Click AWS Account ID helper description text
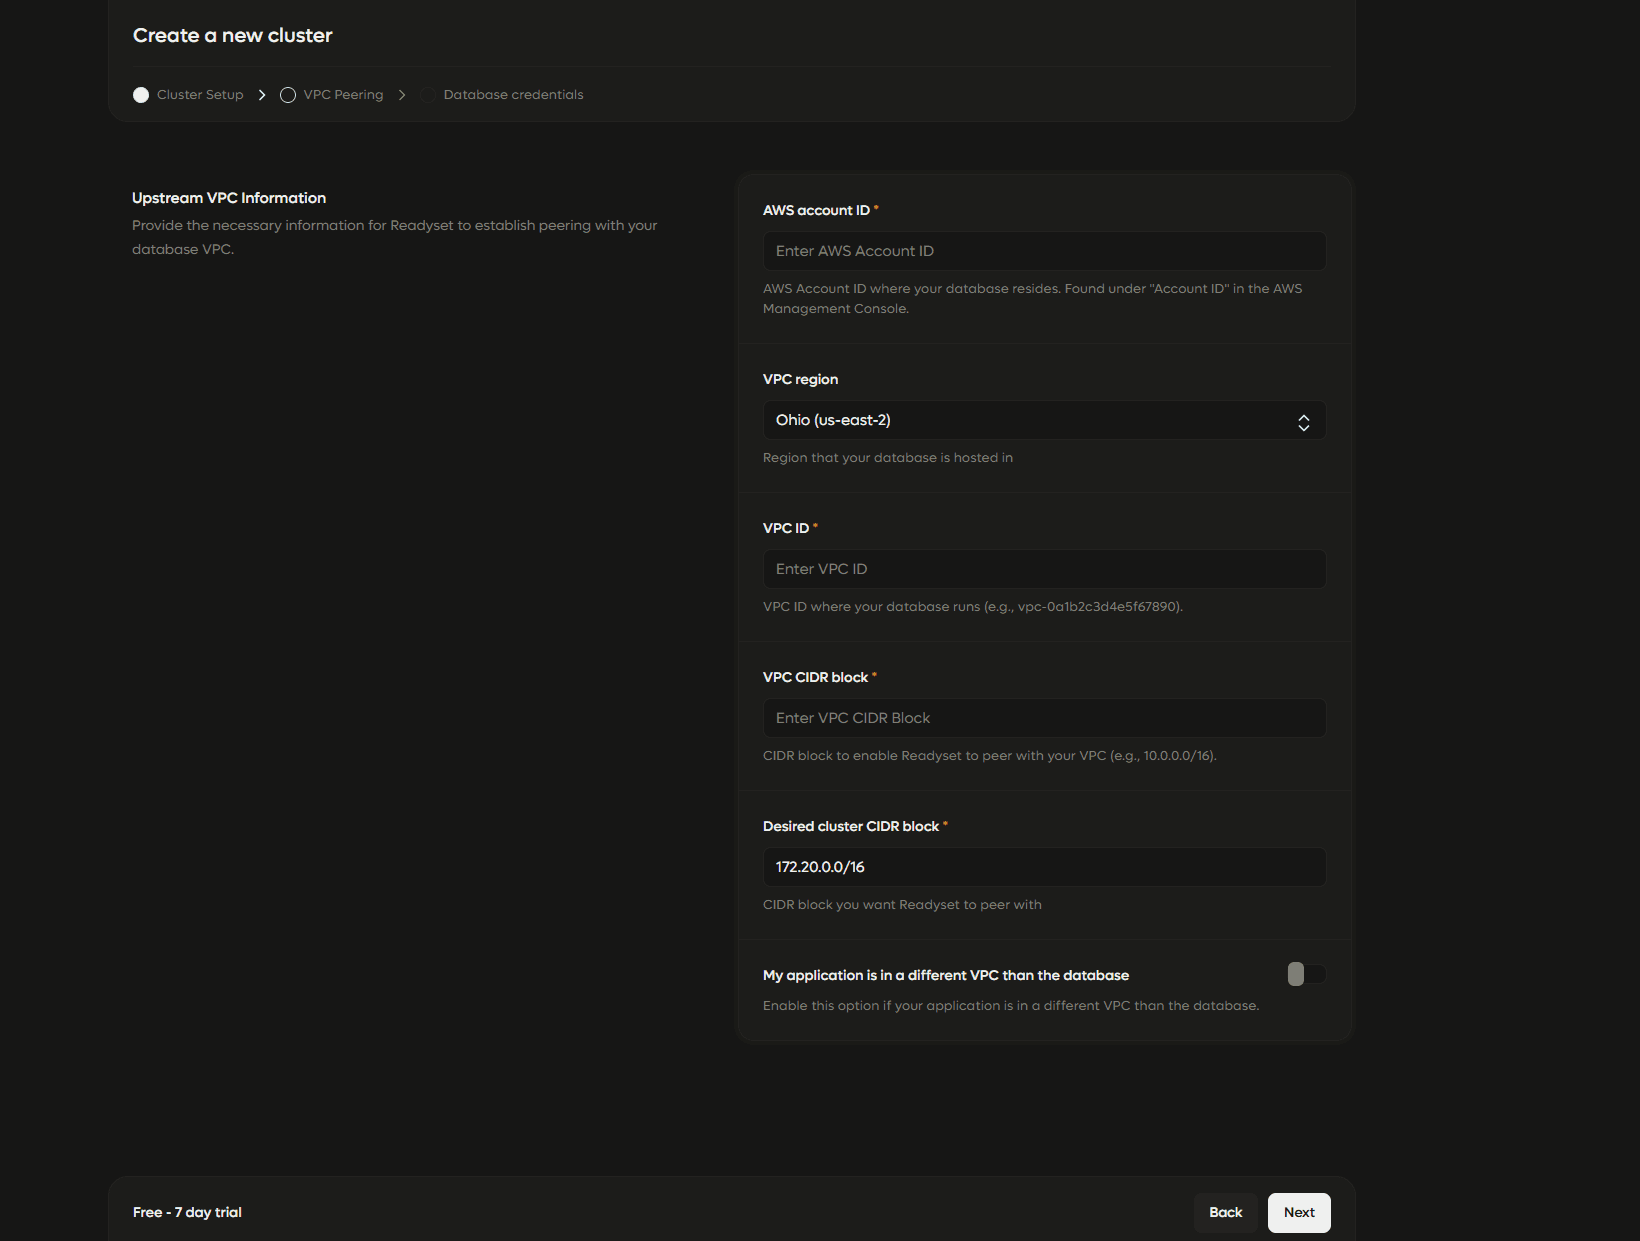 [x=1033, y=298]
